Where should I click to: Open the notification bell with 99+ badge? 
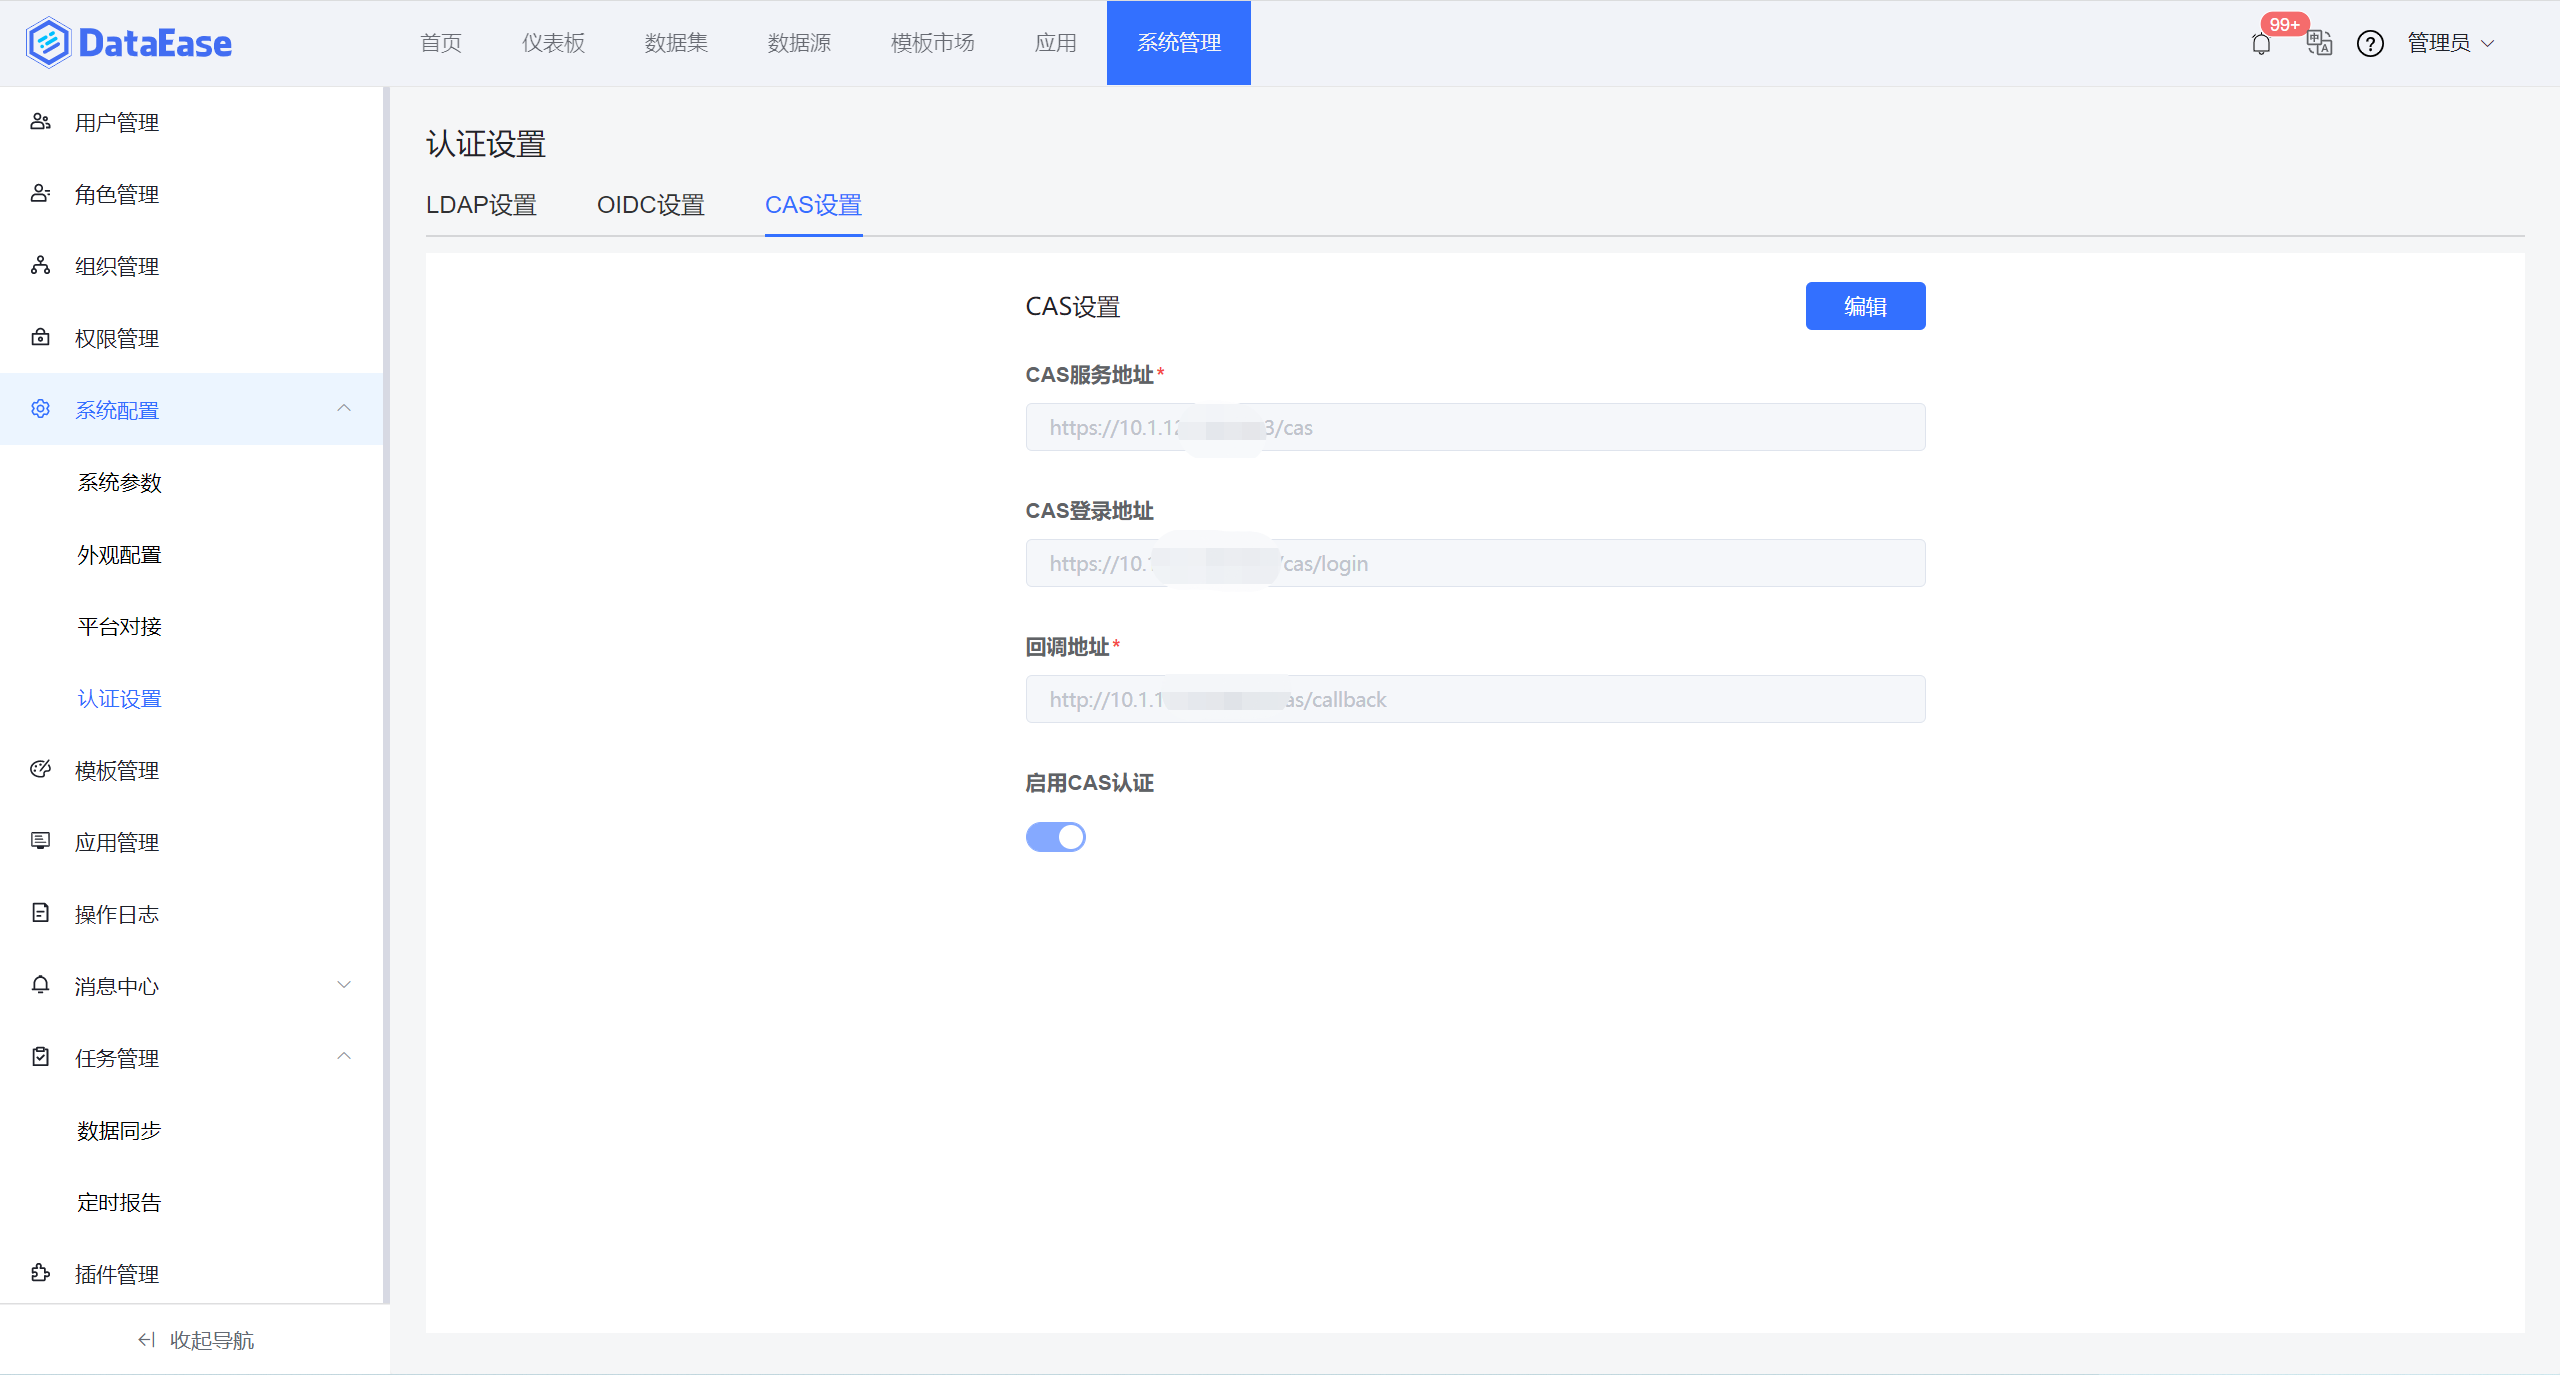2261,44
